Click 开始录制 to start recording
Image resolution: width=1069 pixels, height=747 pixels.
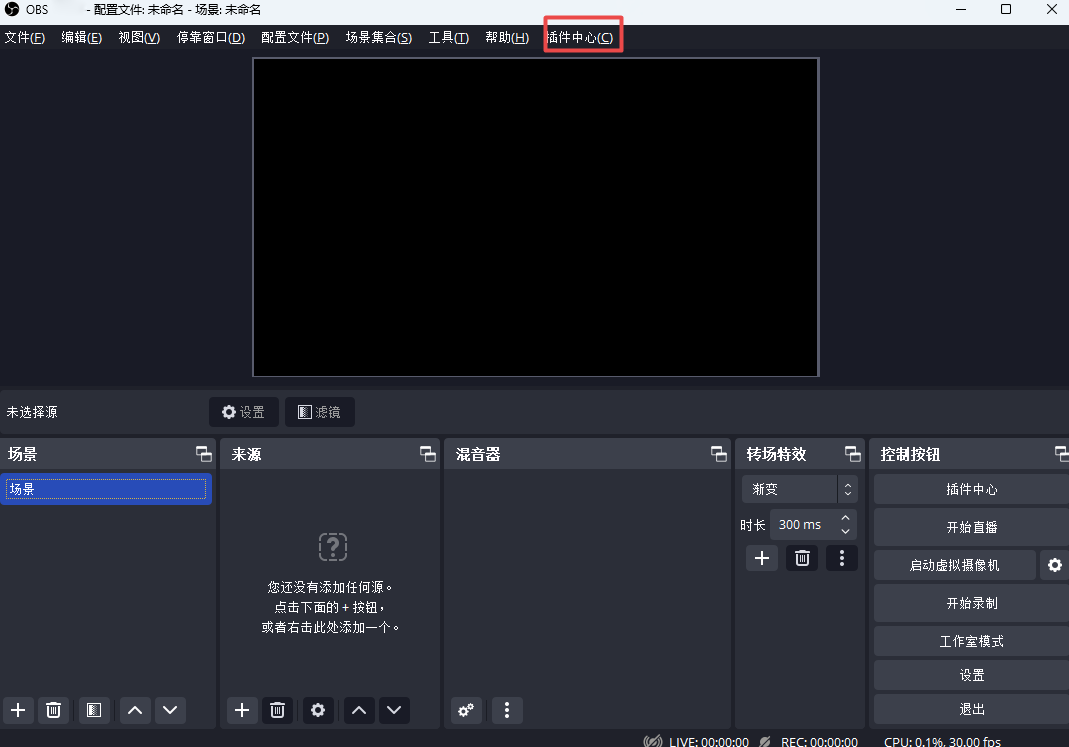pyautogui.click(x=972, y=603)
